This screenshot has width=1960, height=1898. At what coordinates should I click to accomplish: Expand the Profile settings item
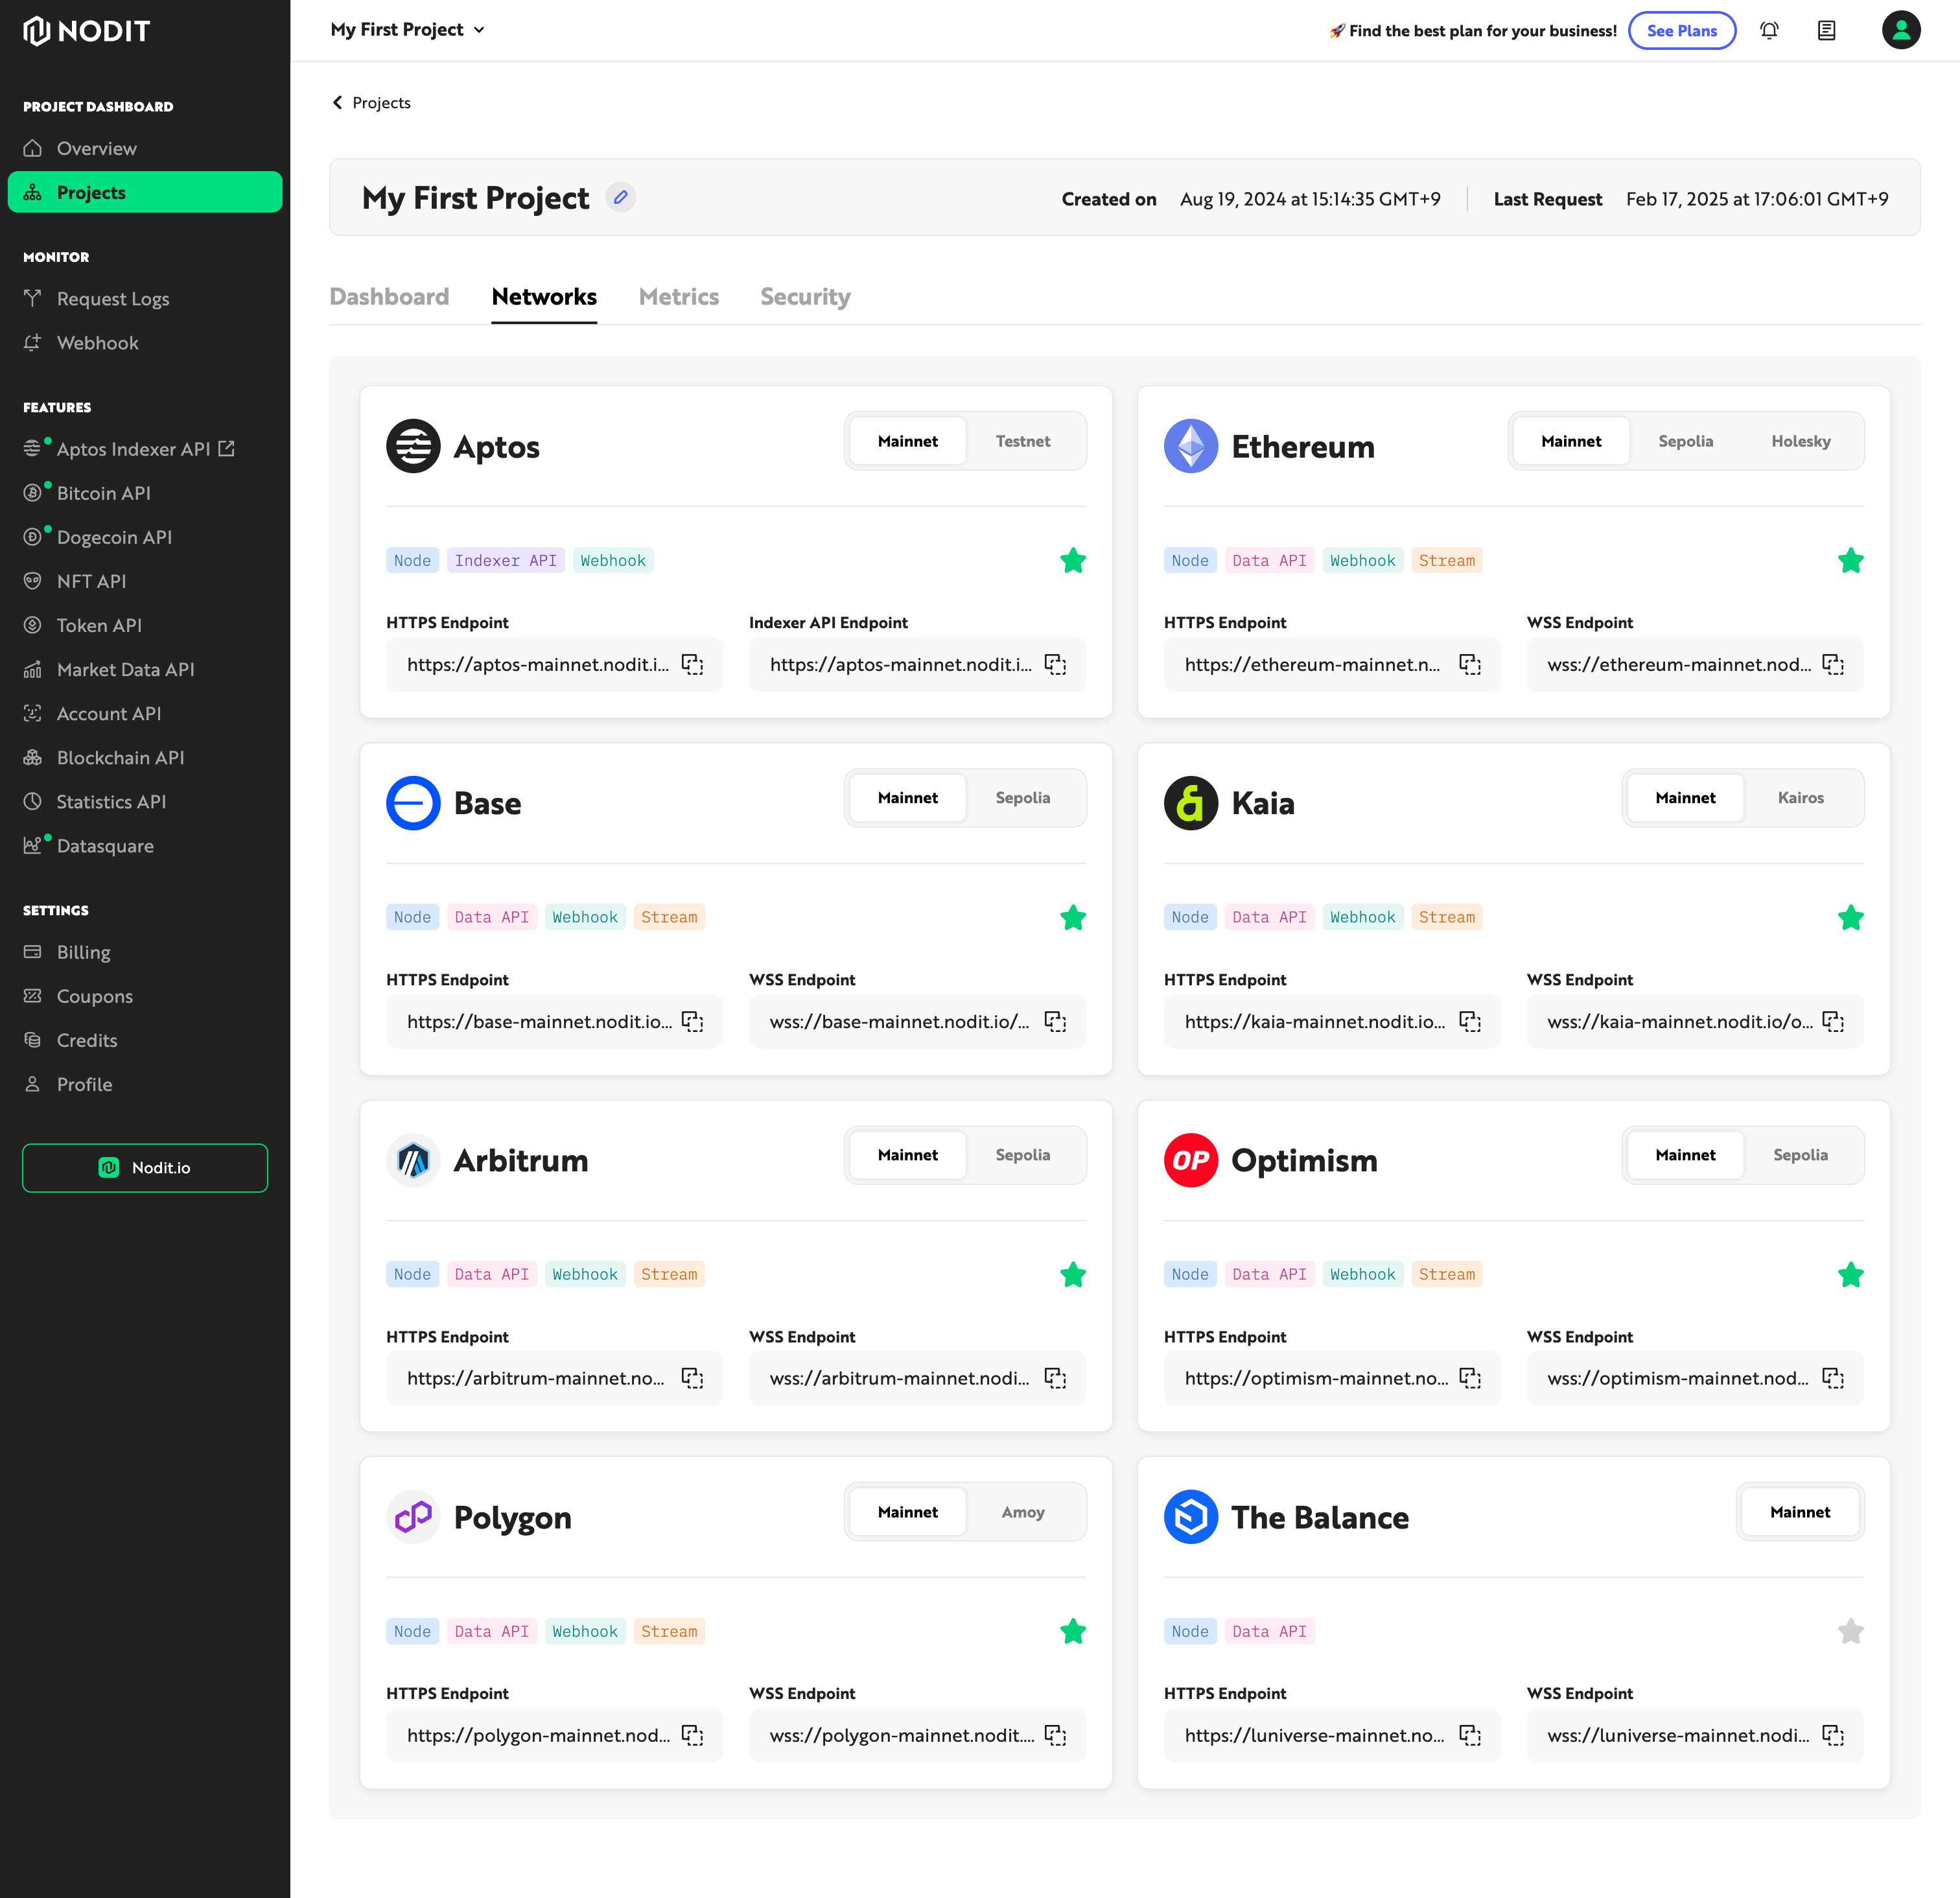[84, 1083]
